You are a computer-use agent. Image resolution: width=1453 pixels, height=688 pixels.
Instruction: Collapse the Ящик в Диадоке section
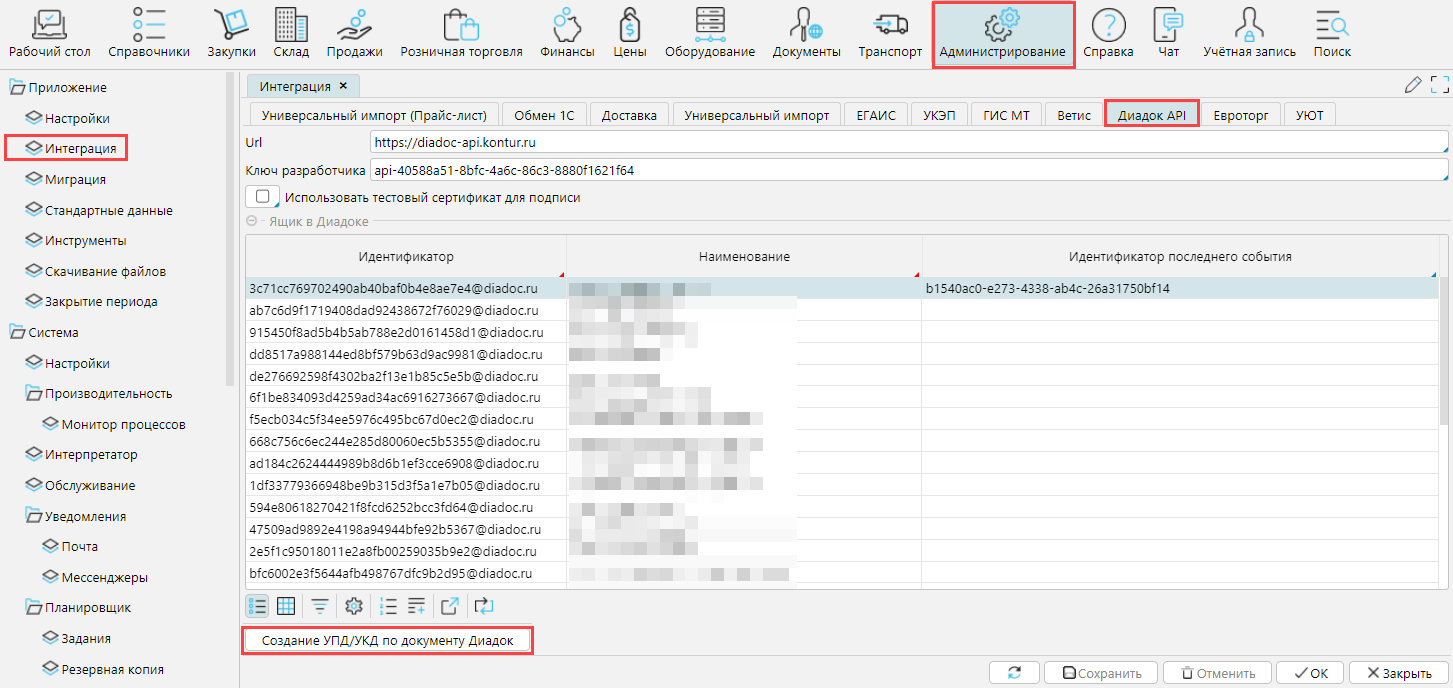click(x=252, y=221)
